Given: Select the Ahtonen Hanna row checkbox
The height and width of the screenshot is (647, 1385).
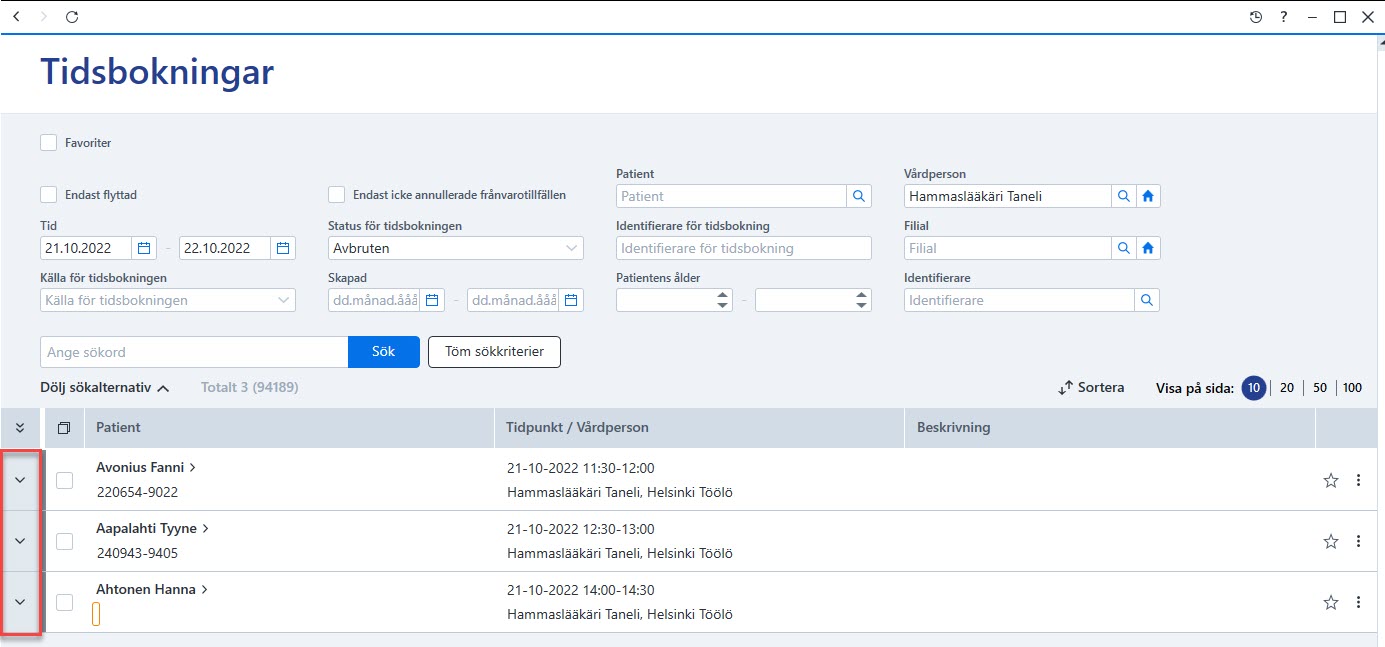Looking at the screenshot, I should click(x=65, y=602).
